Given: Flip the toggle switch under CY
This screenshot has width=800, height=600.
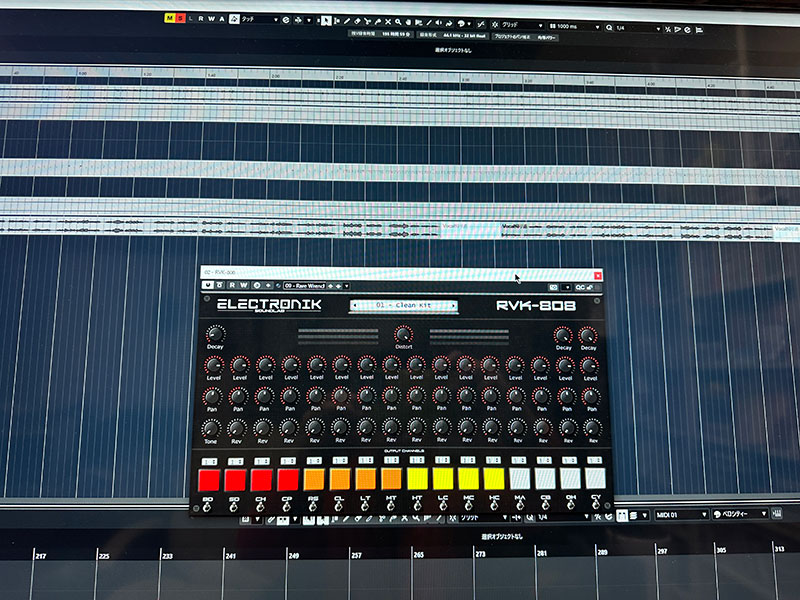Looking at the screenshot, I should coord(595,504).
